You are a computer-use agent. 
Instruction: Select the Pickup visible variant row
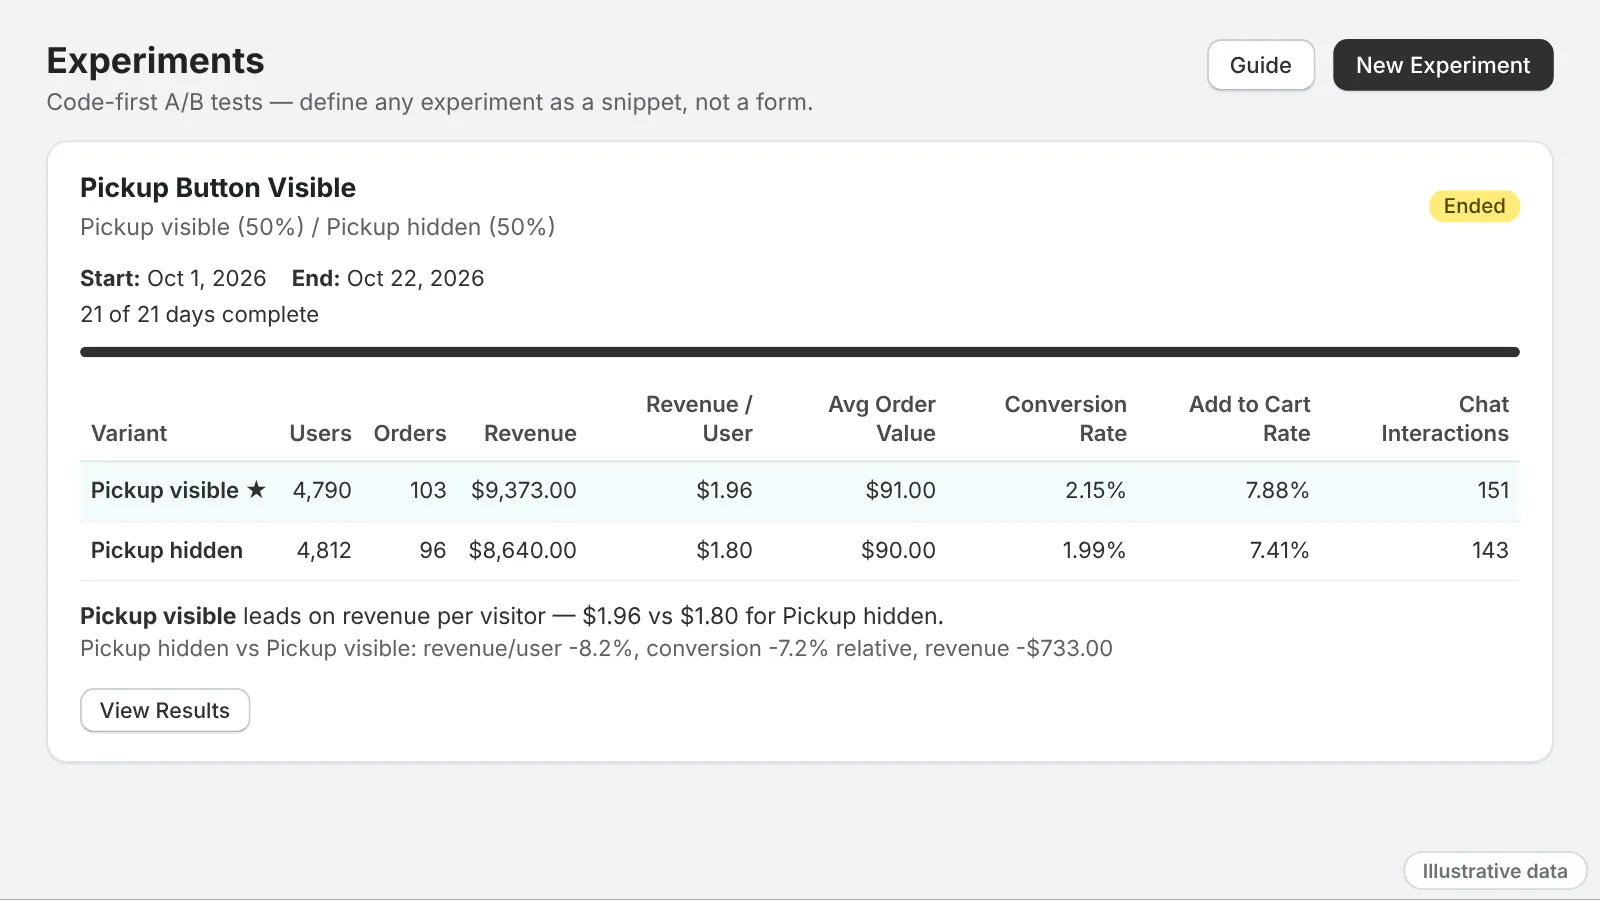click(800, 491)
